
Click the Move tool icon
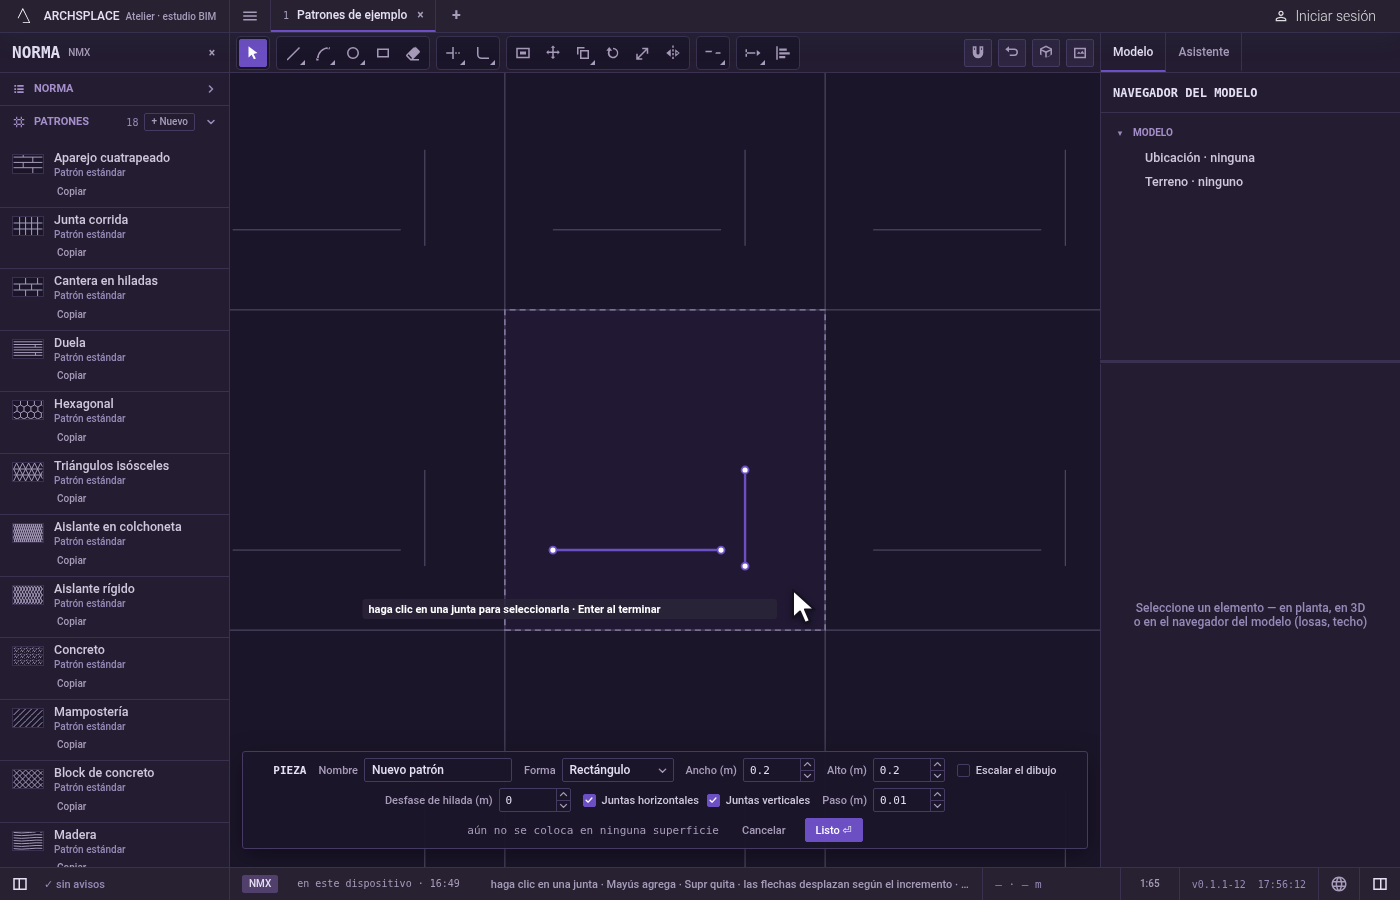(x=553, y=53)
